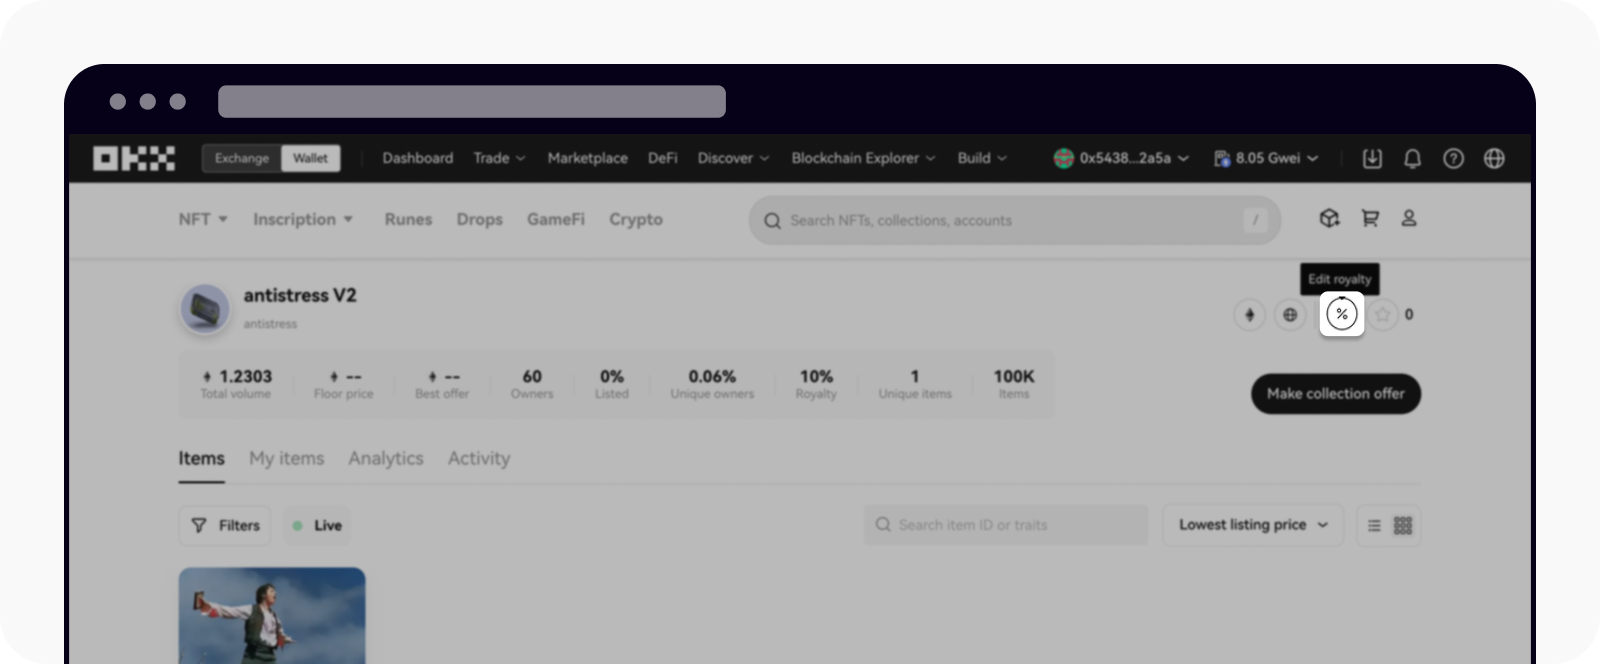
Task: Open the help question mark icon
Action: click(x=1453, y=158)
